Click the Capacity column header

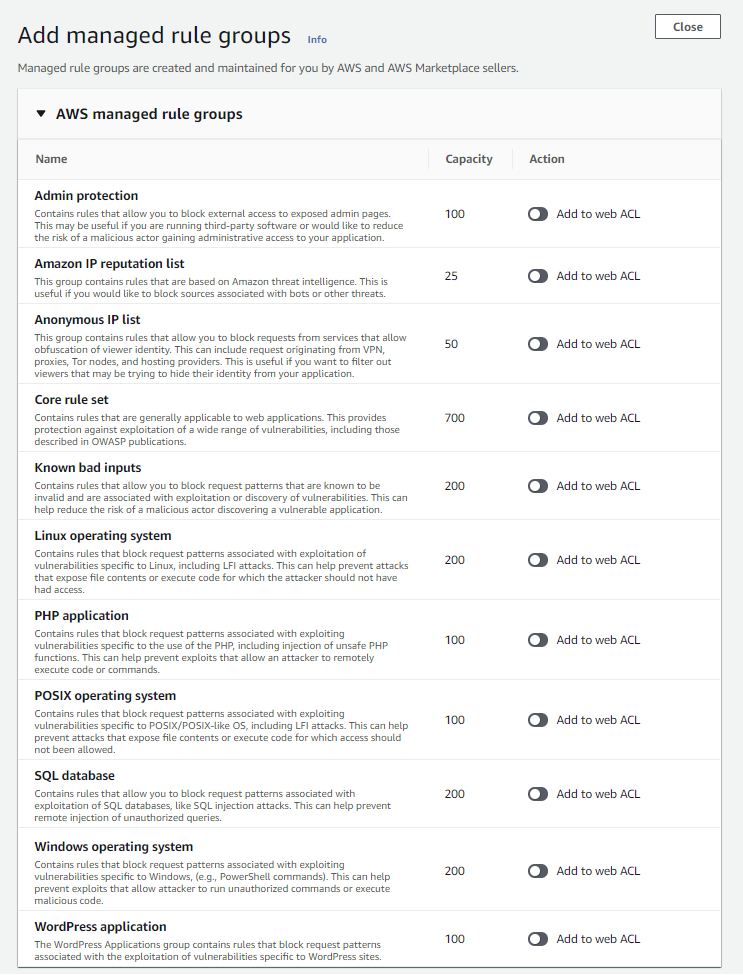coord(469,159)
